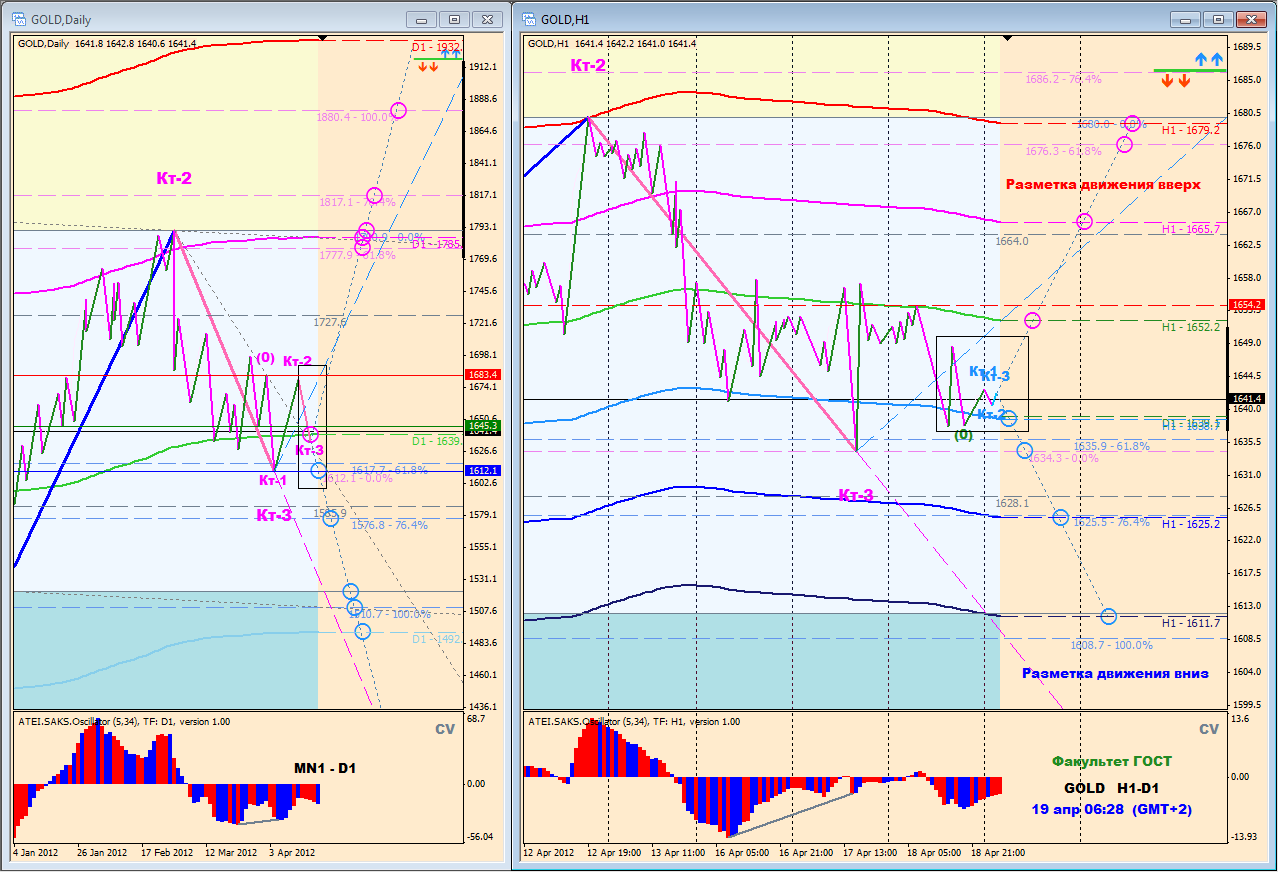Screen dimensions: 1278x872
Task: Click 'CV' label in Daily oscillator panel
Action: 445,729
